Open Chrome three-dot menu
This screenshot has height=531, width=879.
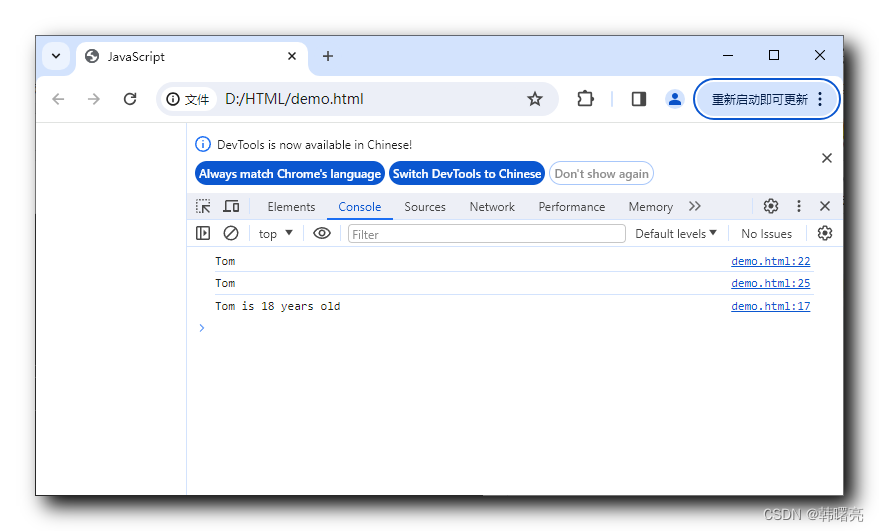pos(820,99)
